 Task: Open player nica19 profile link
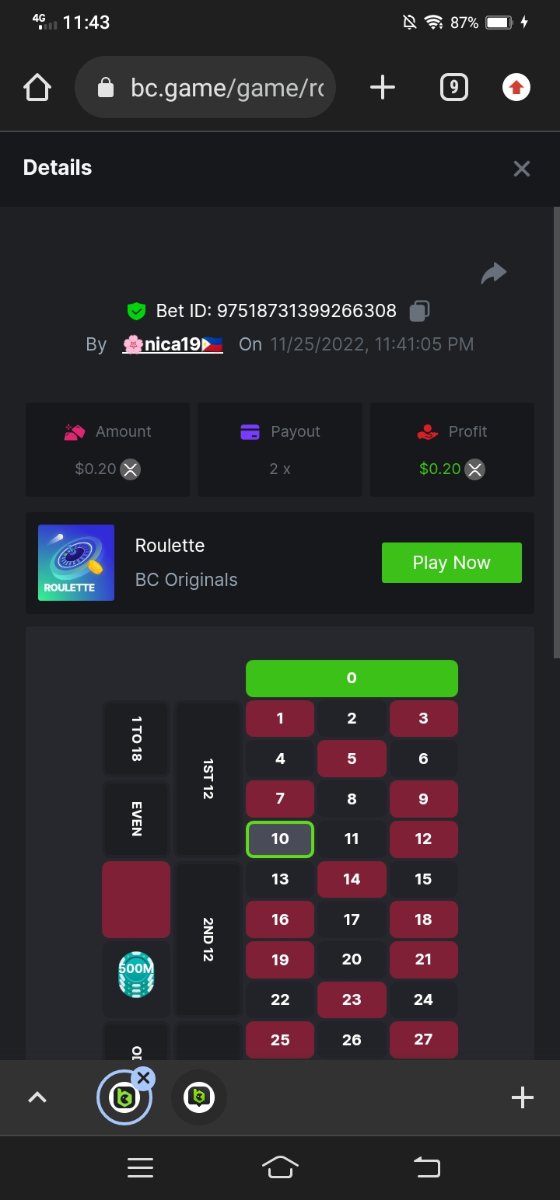coord(171,344)
